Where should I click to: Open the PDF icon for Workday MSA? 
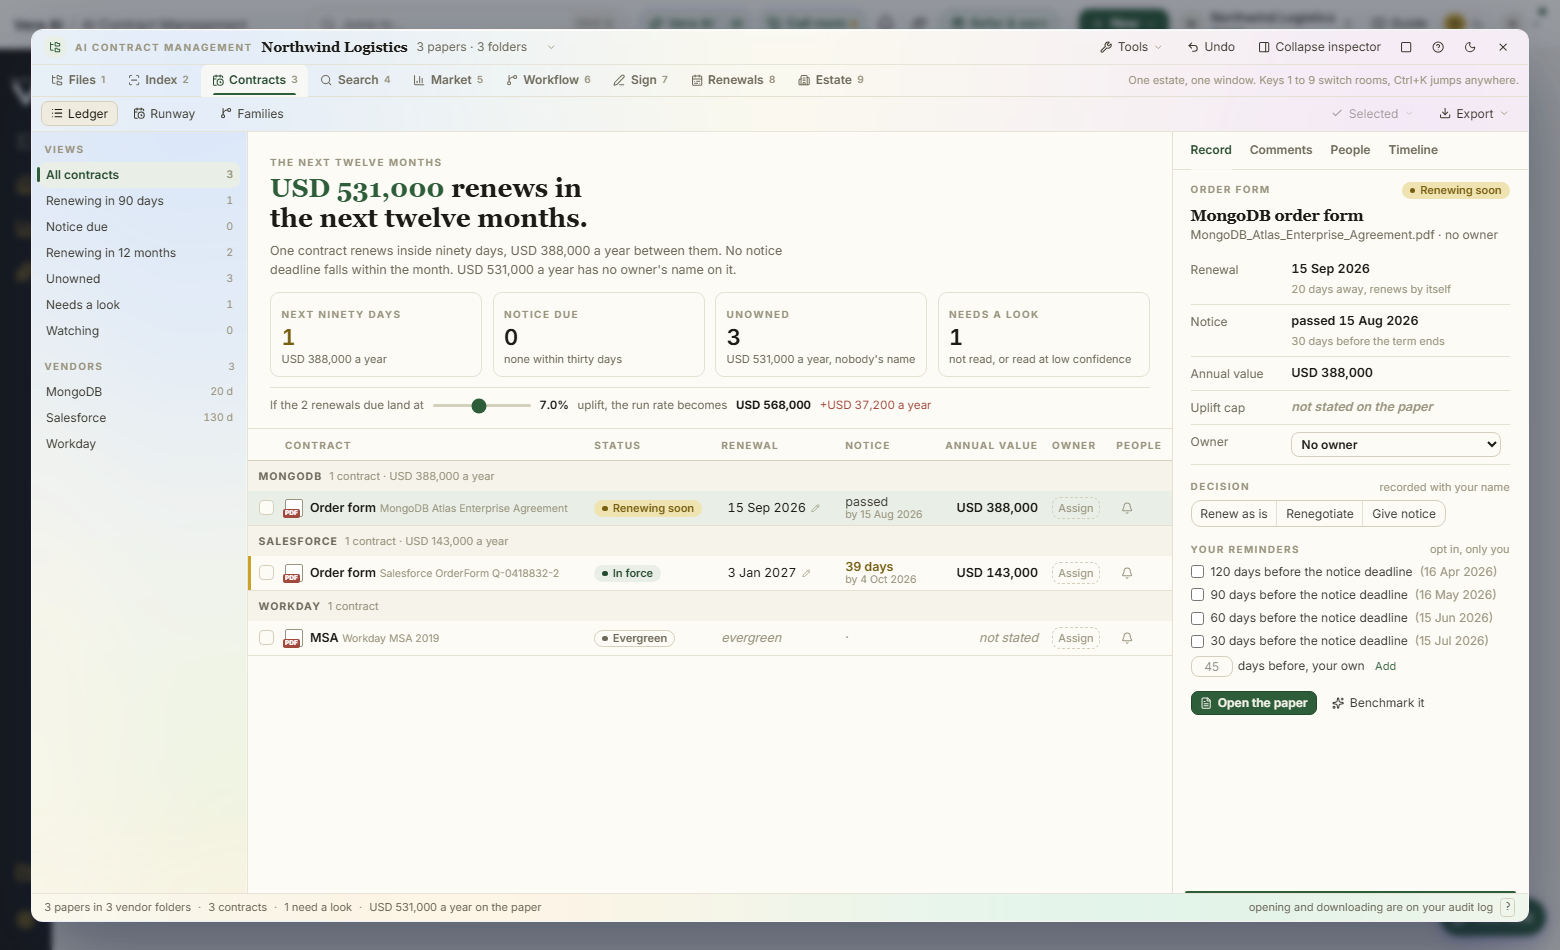click(292, 638)
